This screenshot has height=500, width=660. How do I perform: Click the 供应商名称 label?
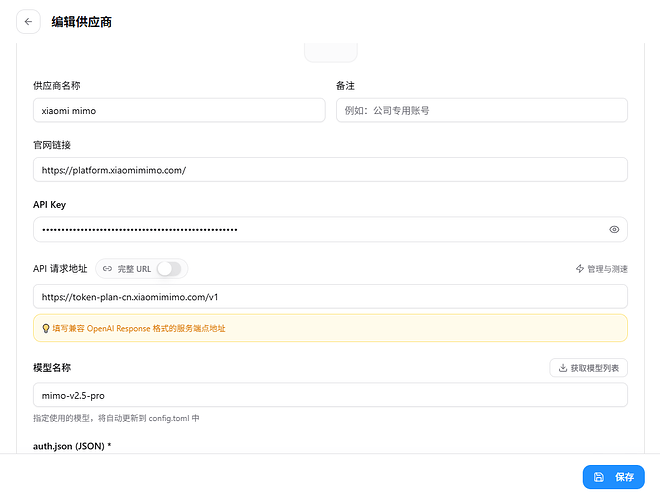[56, 86]
